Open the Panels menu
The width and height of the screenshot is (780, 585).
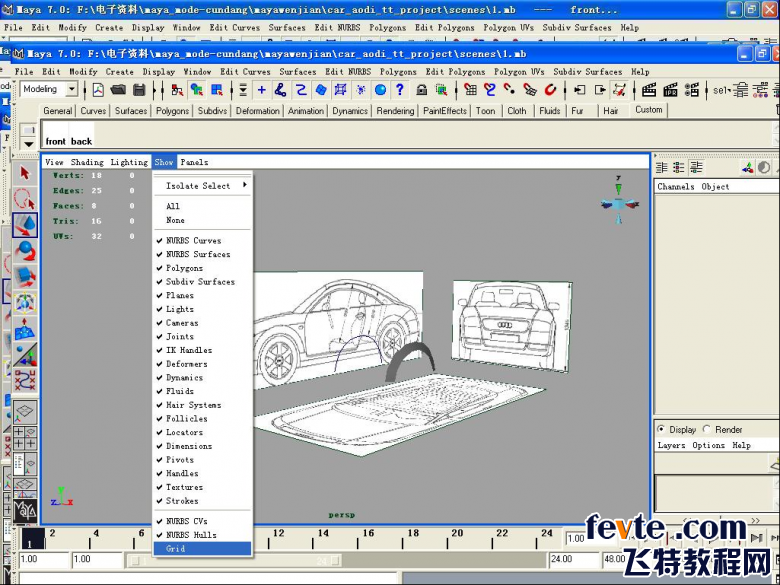[194, 162]
